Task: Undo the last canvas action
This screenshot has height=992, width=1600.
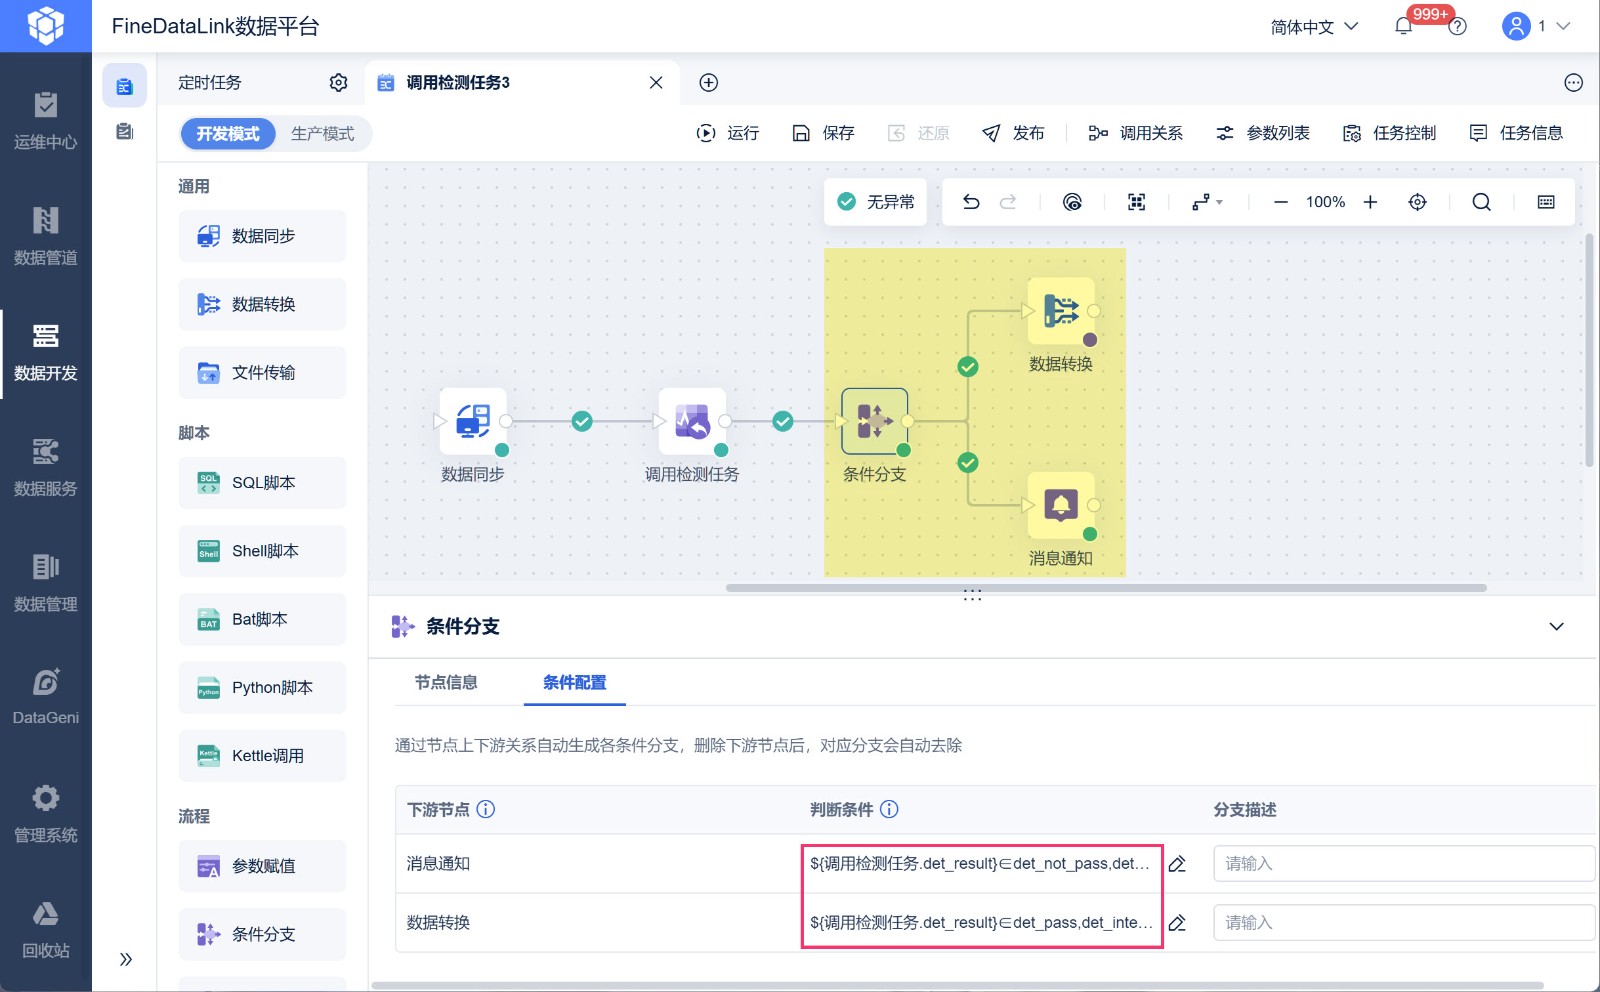Action: [x=971, y=202]
